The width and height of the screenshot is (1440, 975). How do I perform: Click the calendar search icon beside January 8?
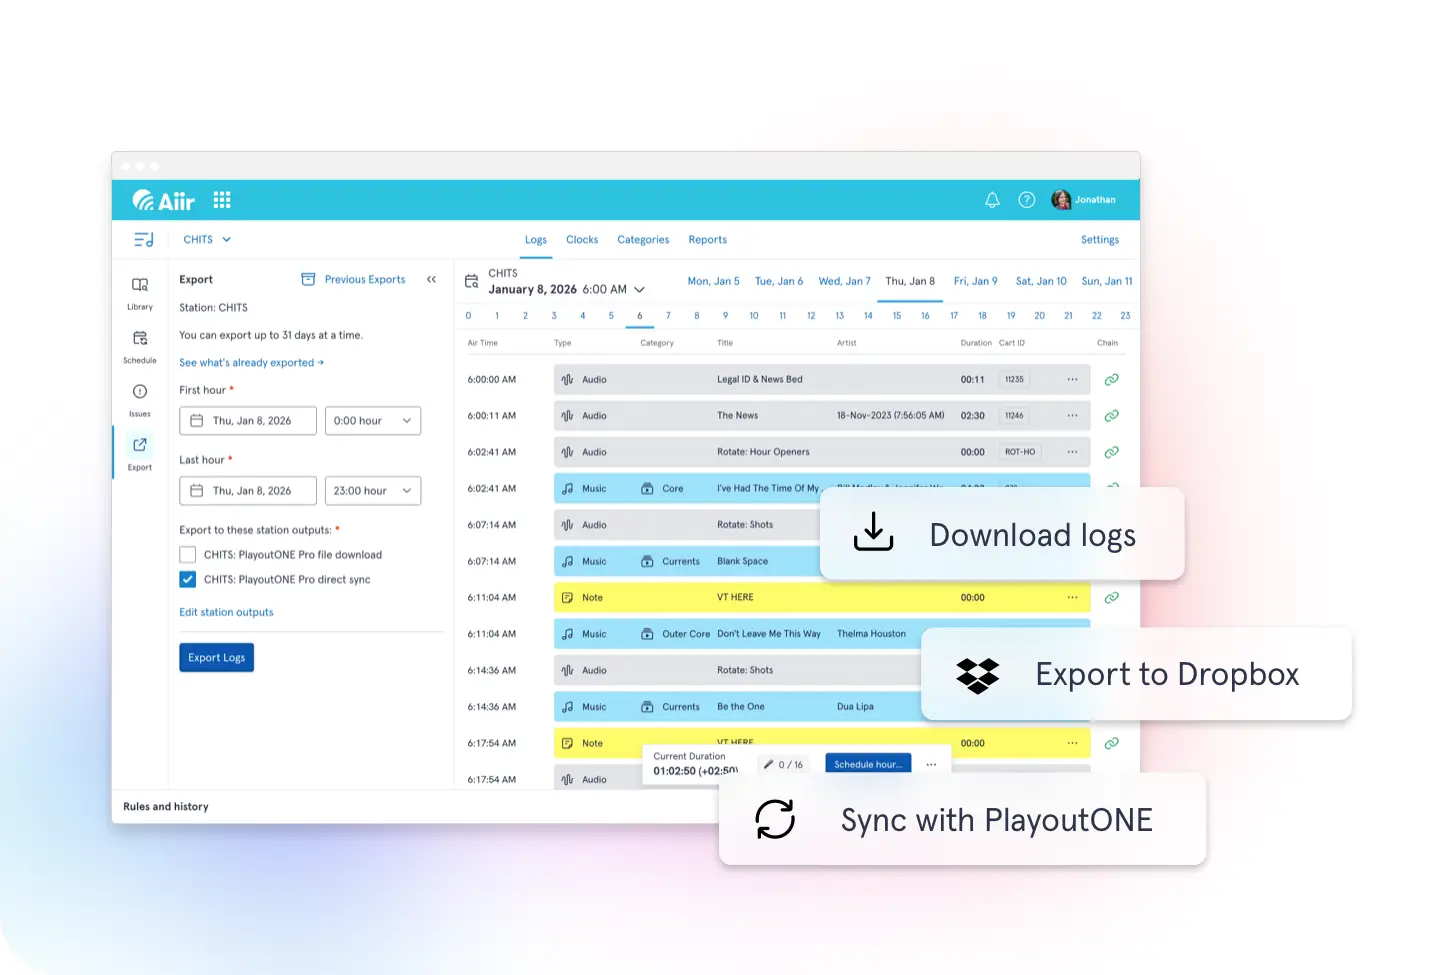(471, 281)
